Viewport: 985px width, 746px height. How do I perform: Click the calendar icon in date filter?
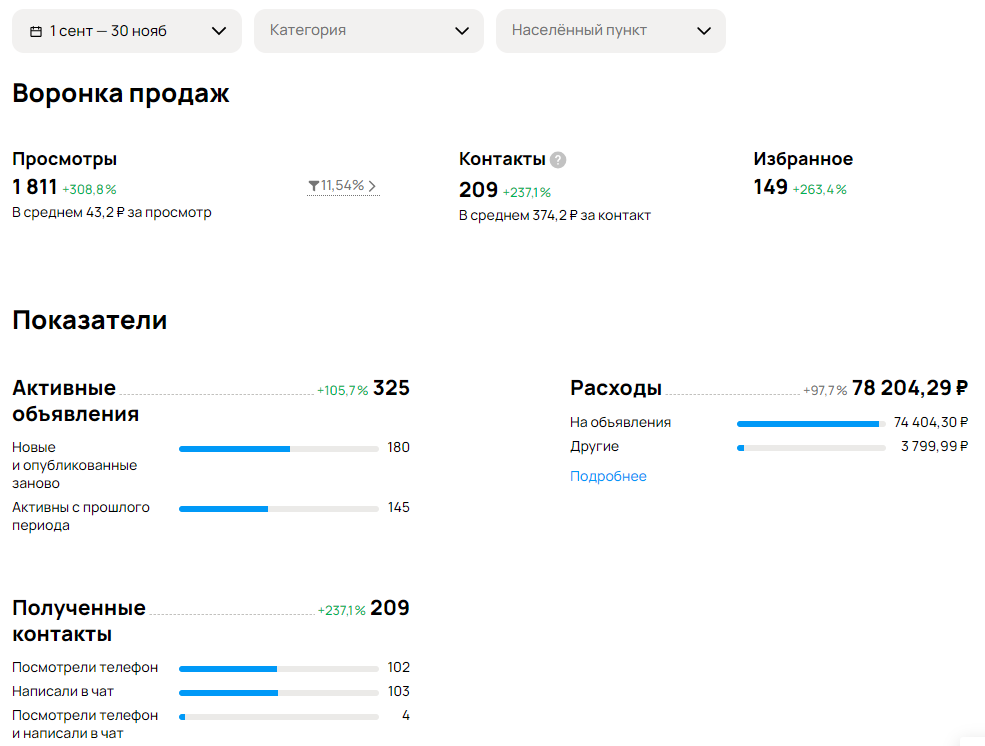36,31
